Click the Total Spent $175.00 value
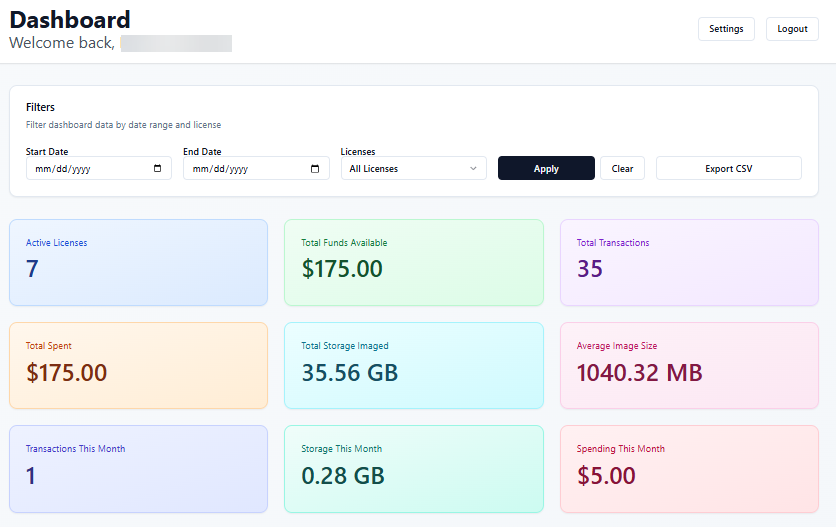836x527 pixels. point(67,372)
